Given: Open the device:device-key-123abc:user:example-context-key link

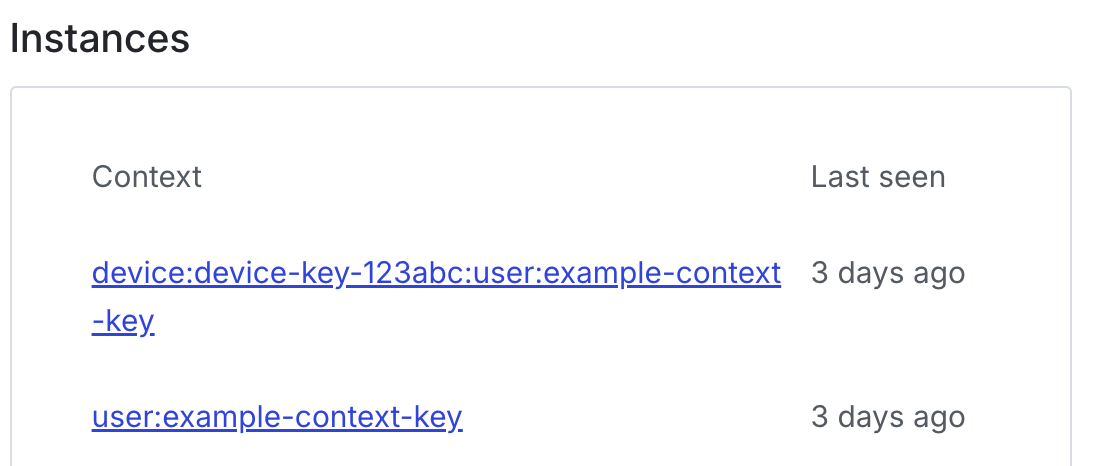Looking at the screenshot, I should (436, 273).
